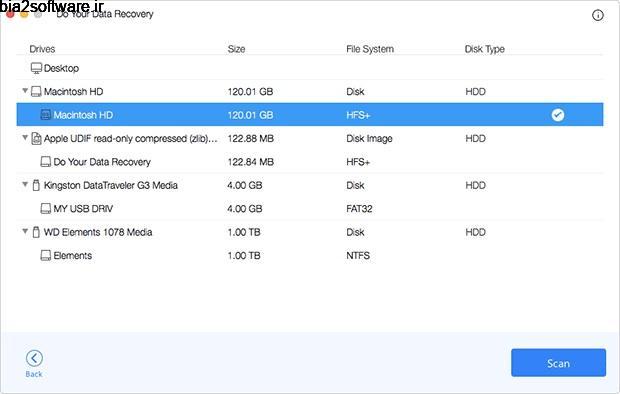
Task: Sort by the Size column header
Action: pyautogui.click(x=236, y=49)
